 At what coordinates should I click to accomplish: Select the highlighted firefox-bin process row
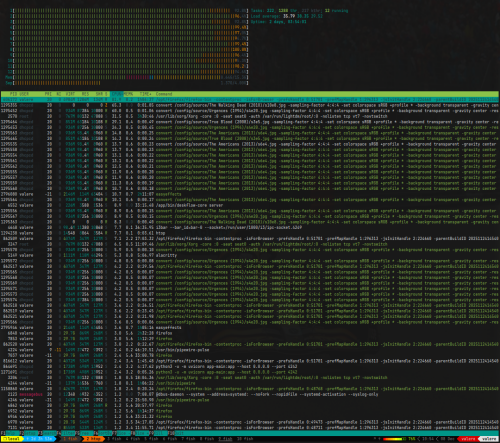[x=250, y=100]
